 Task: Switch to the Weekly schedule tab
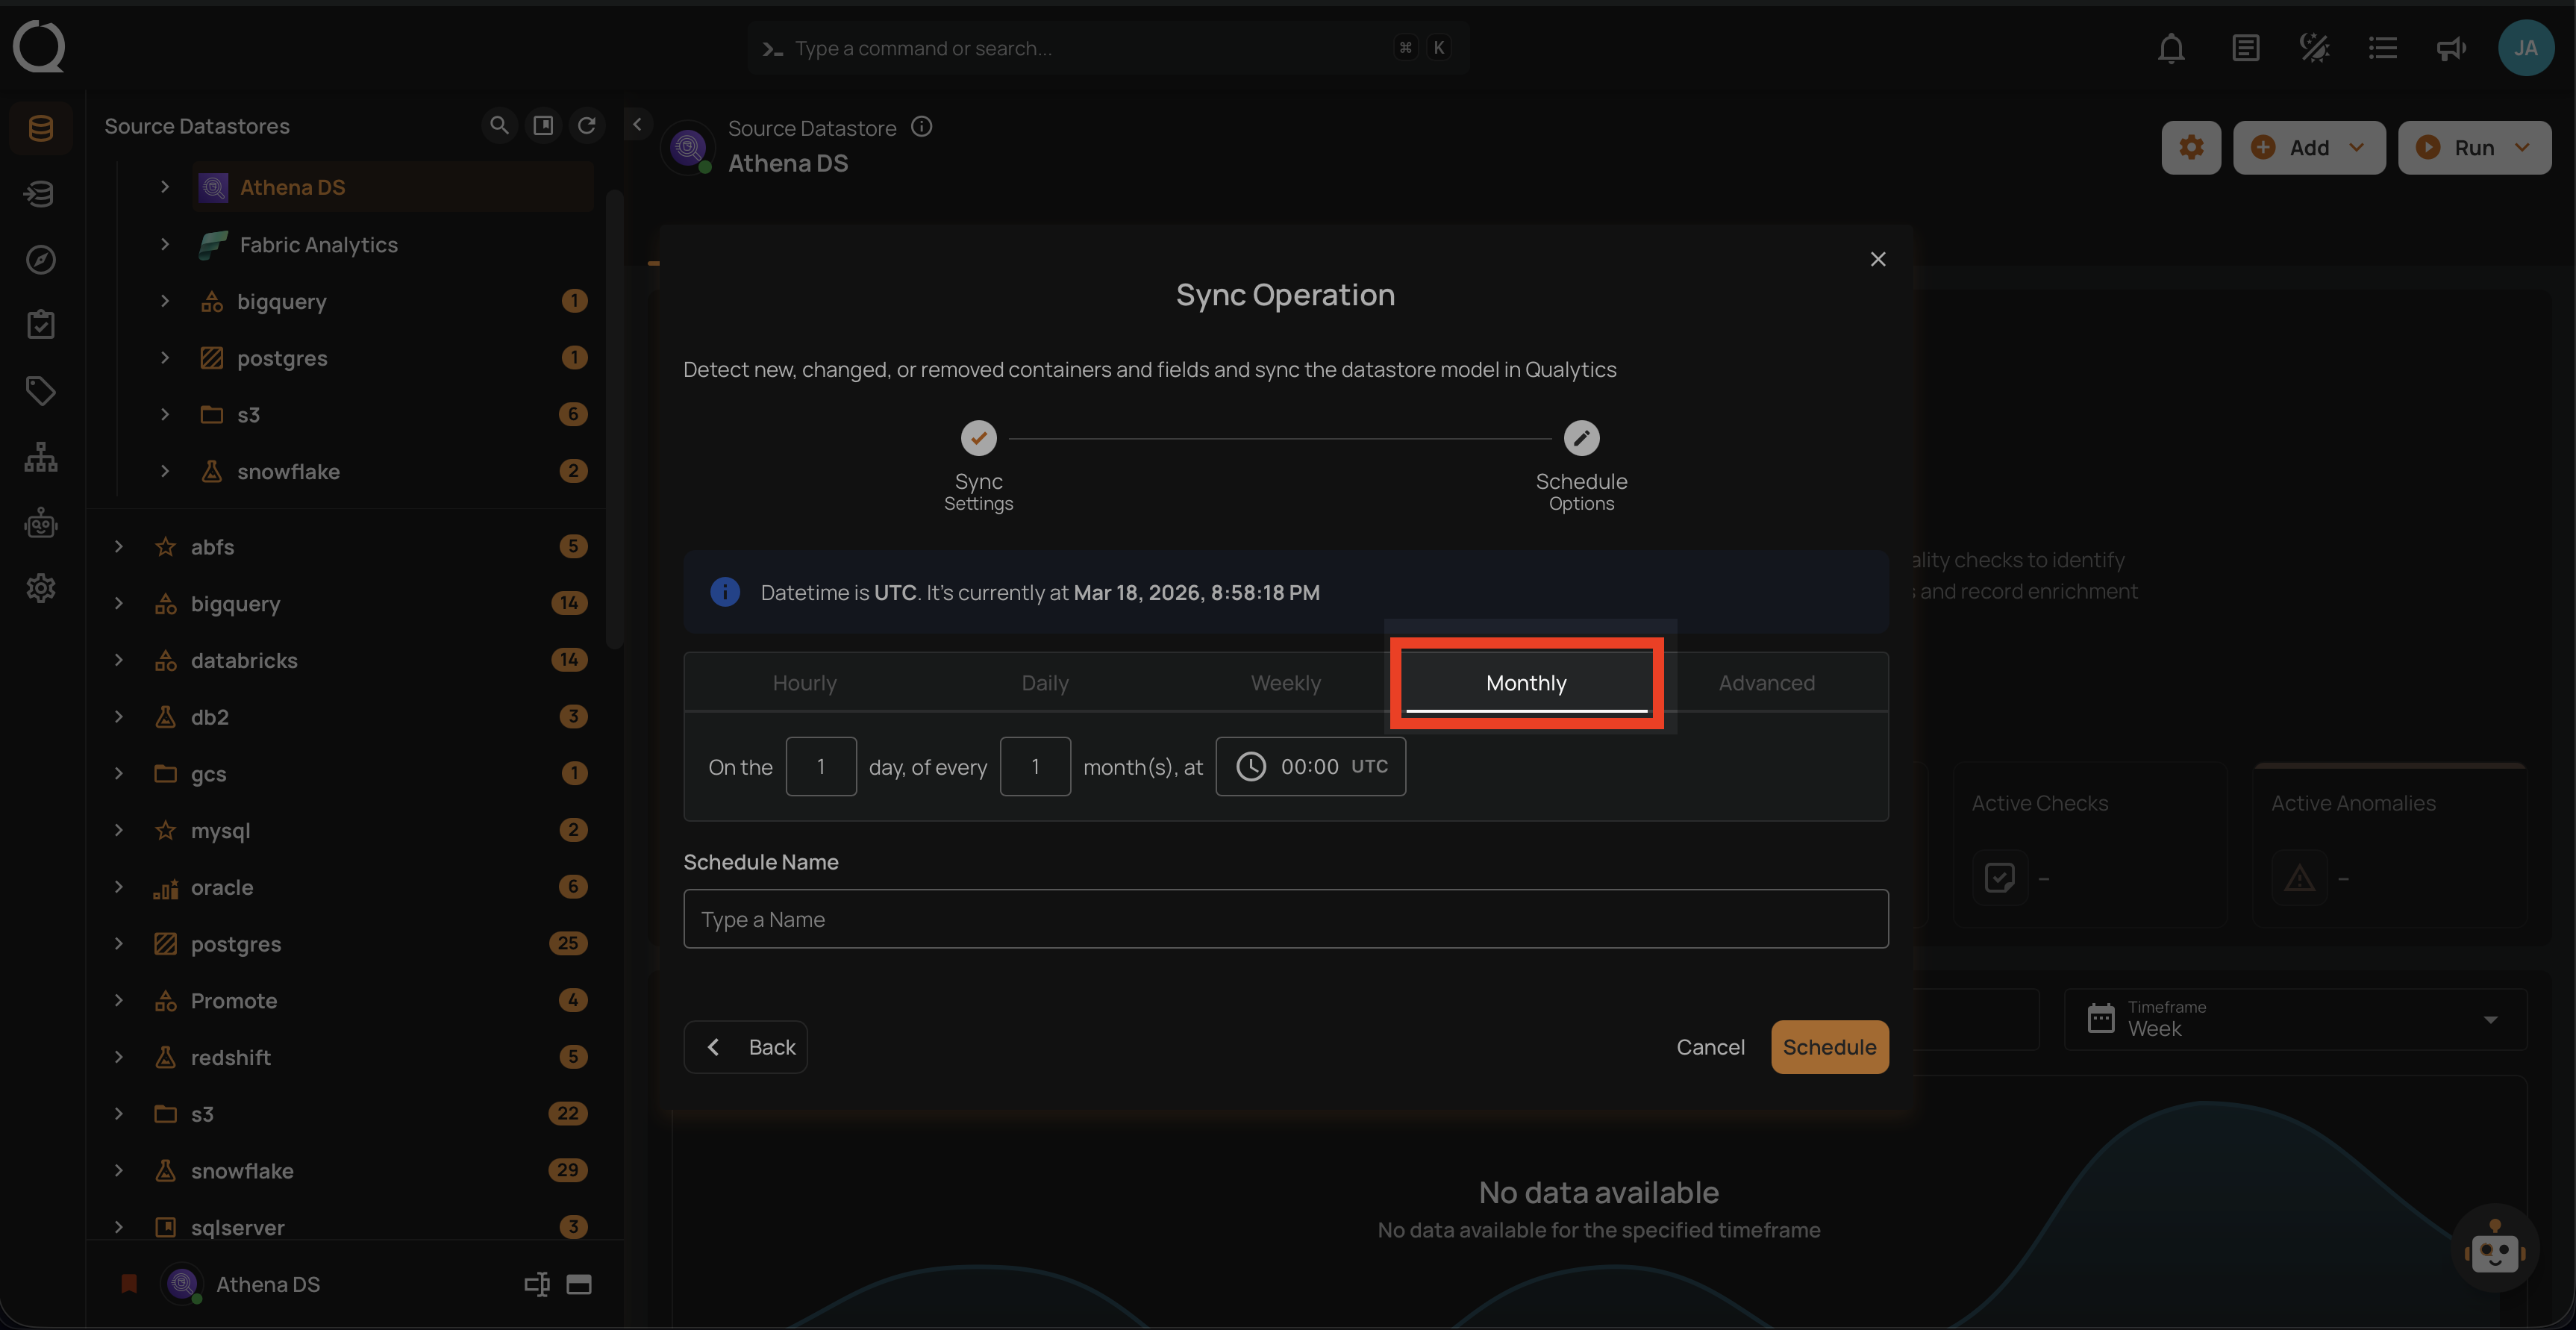1285,683
